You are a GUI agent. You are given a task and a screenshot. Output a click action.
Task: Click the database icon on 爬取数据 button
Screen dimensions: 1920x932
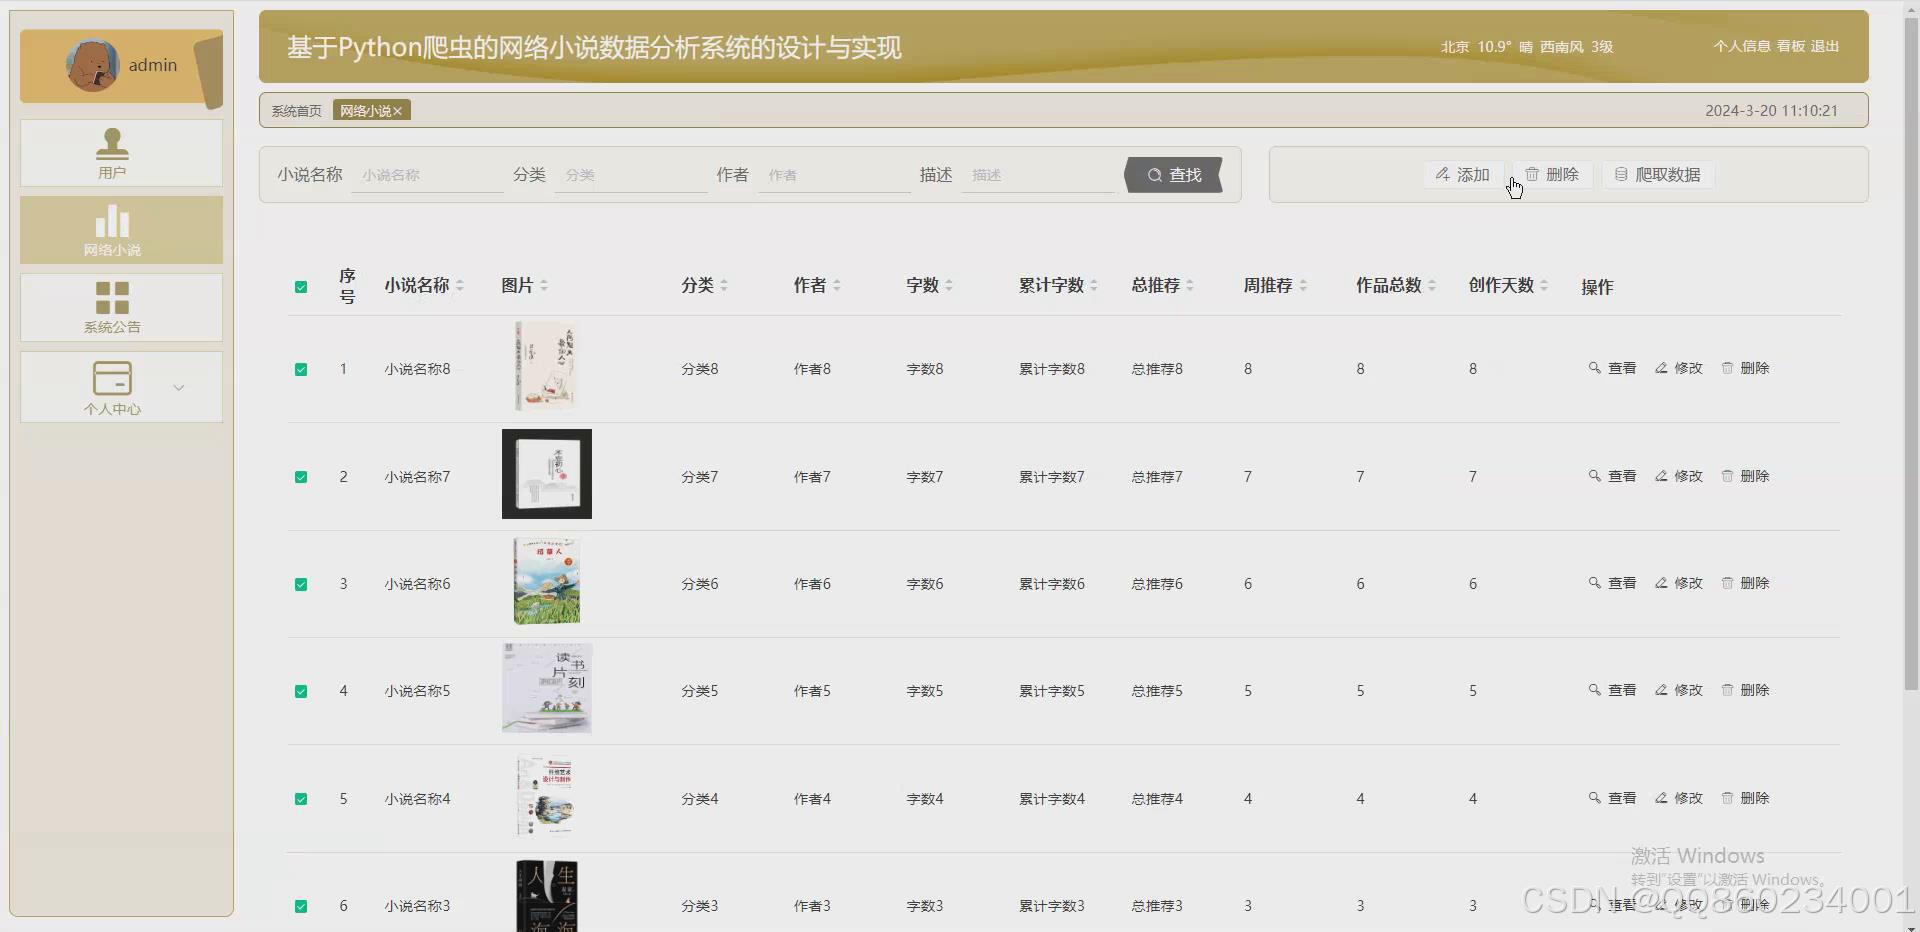tap(1621, 174)
